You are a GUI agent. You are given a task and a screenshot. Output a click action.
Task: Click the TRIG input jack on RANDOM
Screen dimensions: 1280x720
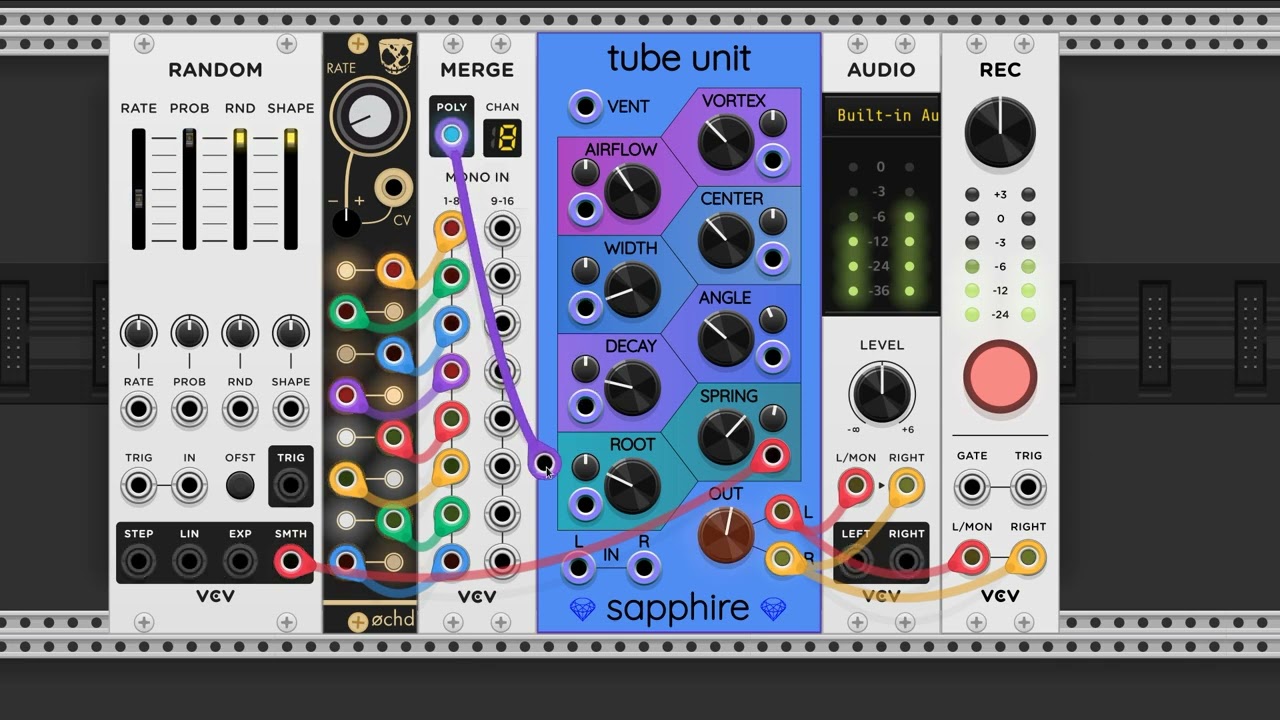139,486
